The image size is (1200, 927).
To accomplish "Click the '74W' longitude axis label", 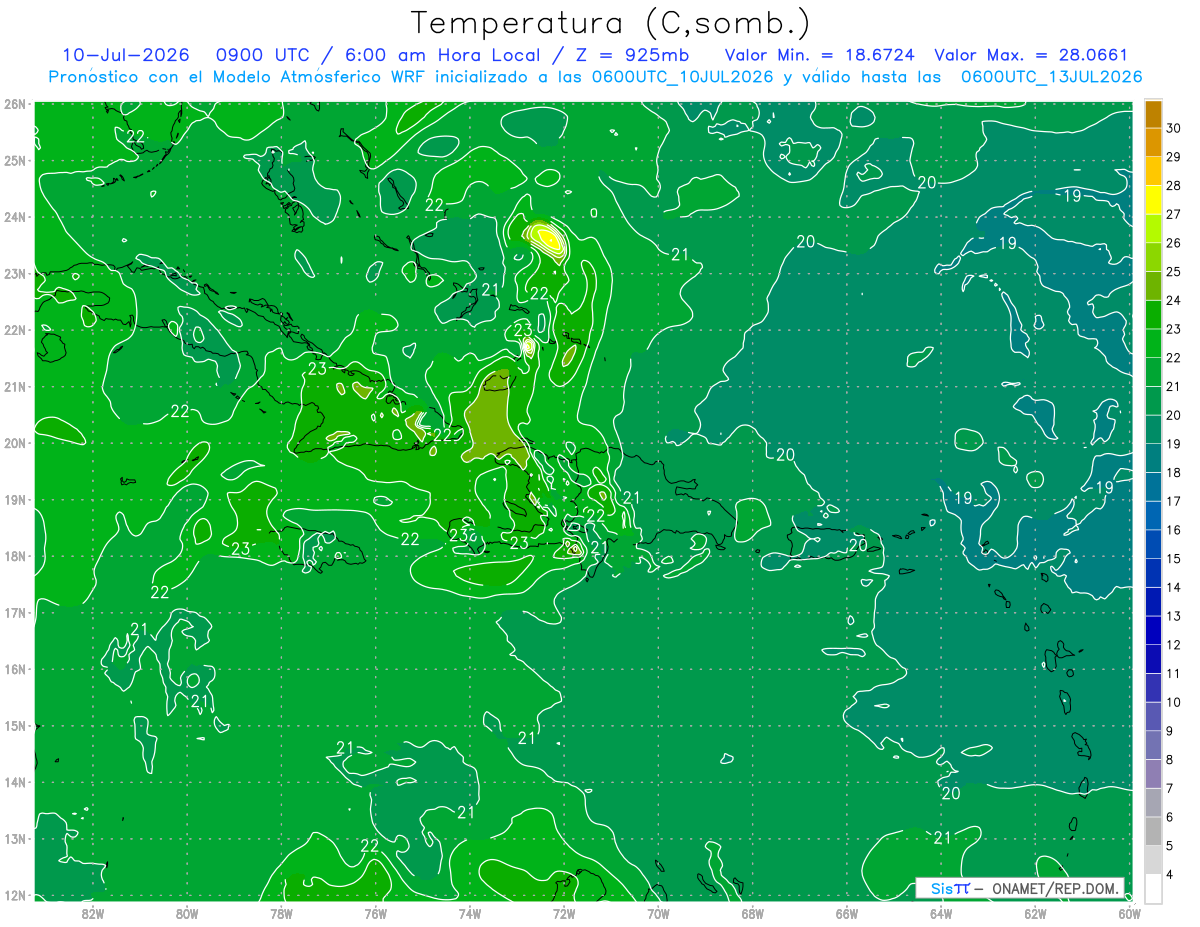I will click(470, 913).
